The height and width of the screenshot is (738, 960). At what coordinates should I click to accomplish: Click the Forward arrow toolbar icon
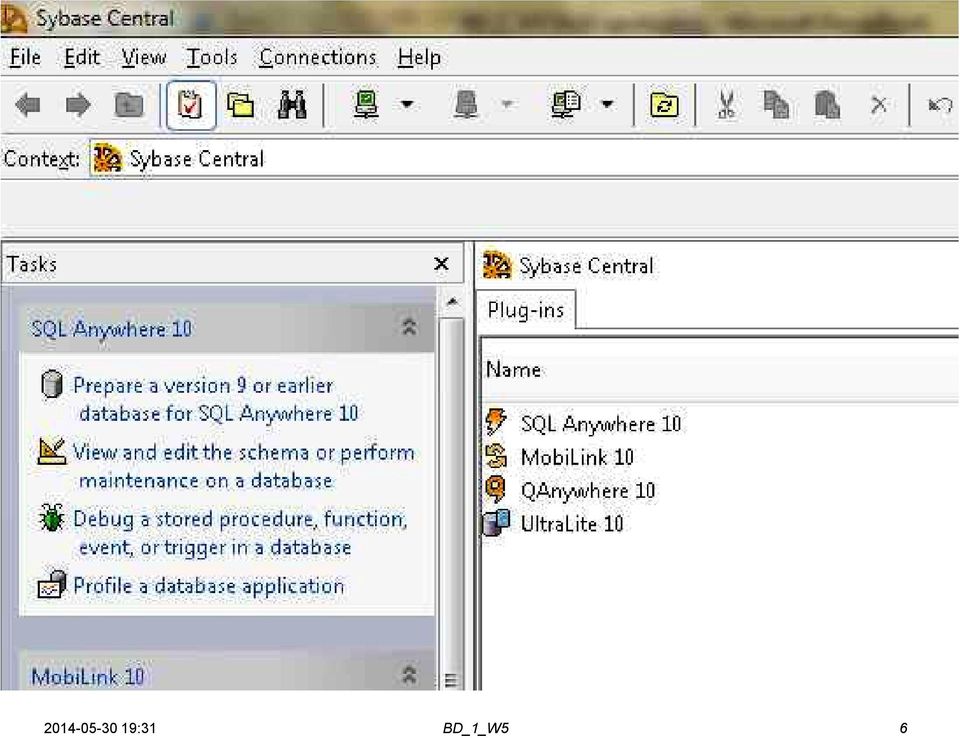[78, 105]
